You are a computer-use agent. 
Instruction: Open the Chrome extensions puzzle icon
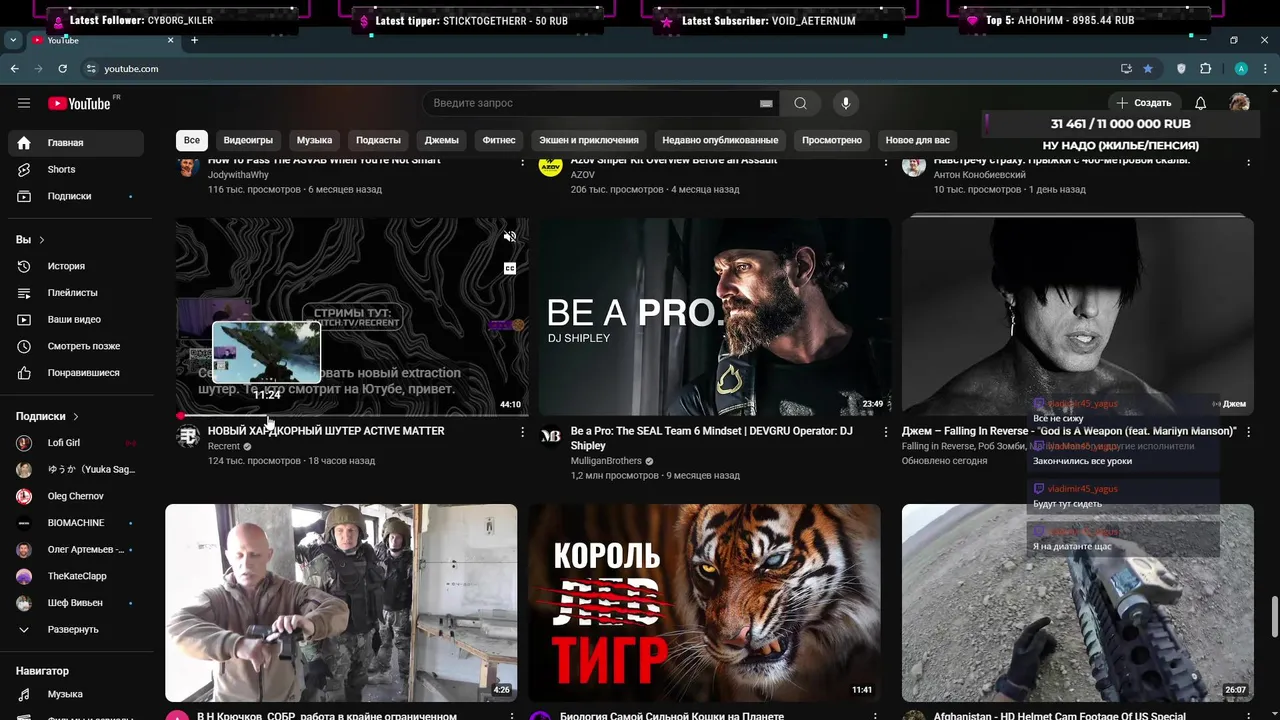(1205, 69)
